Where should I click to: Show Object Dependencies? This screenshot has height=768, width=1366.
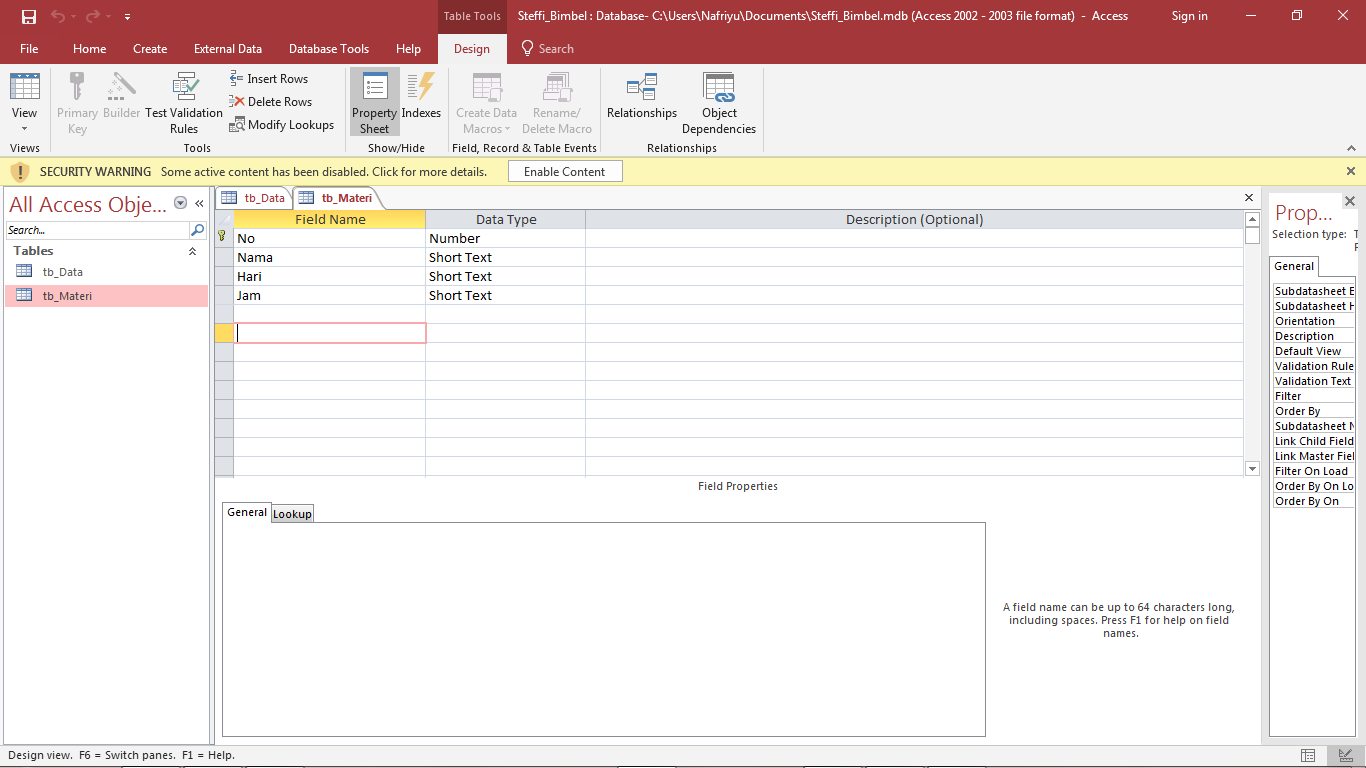point(719,104)
